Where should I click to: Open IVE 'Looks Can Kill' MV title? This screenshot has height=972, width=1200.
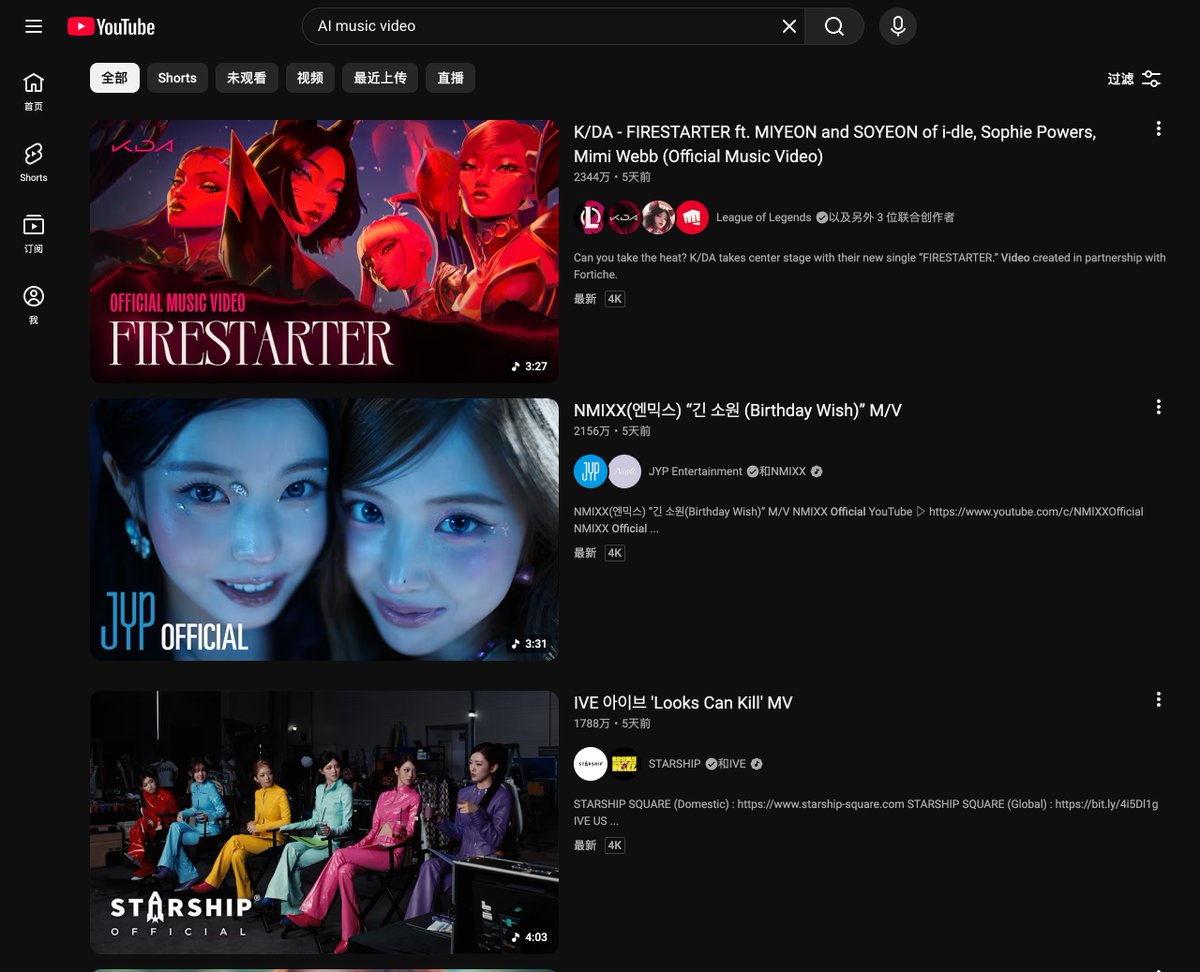tap(683, 703)
